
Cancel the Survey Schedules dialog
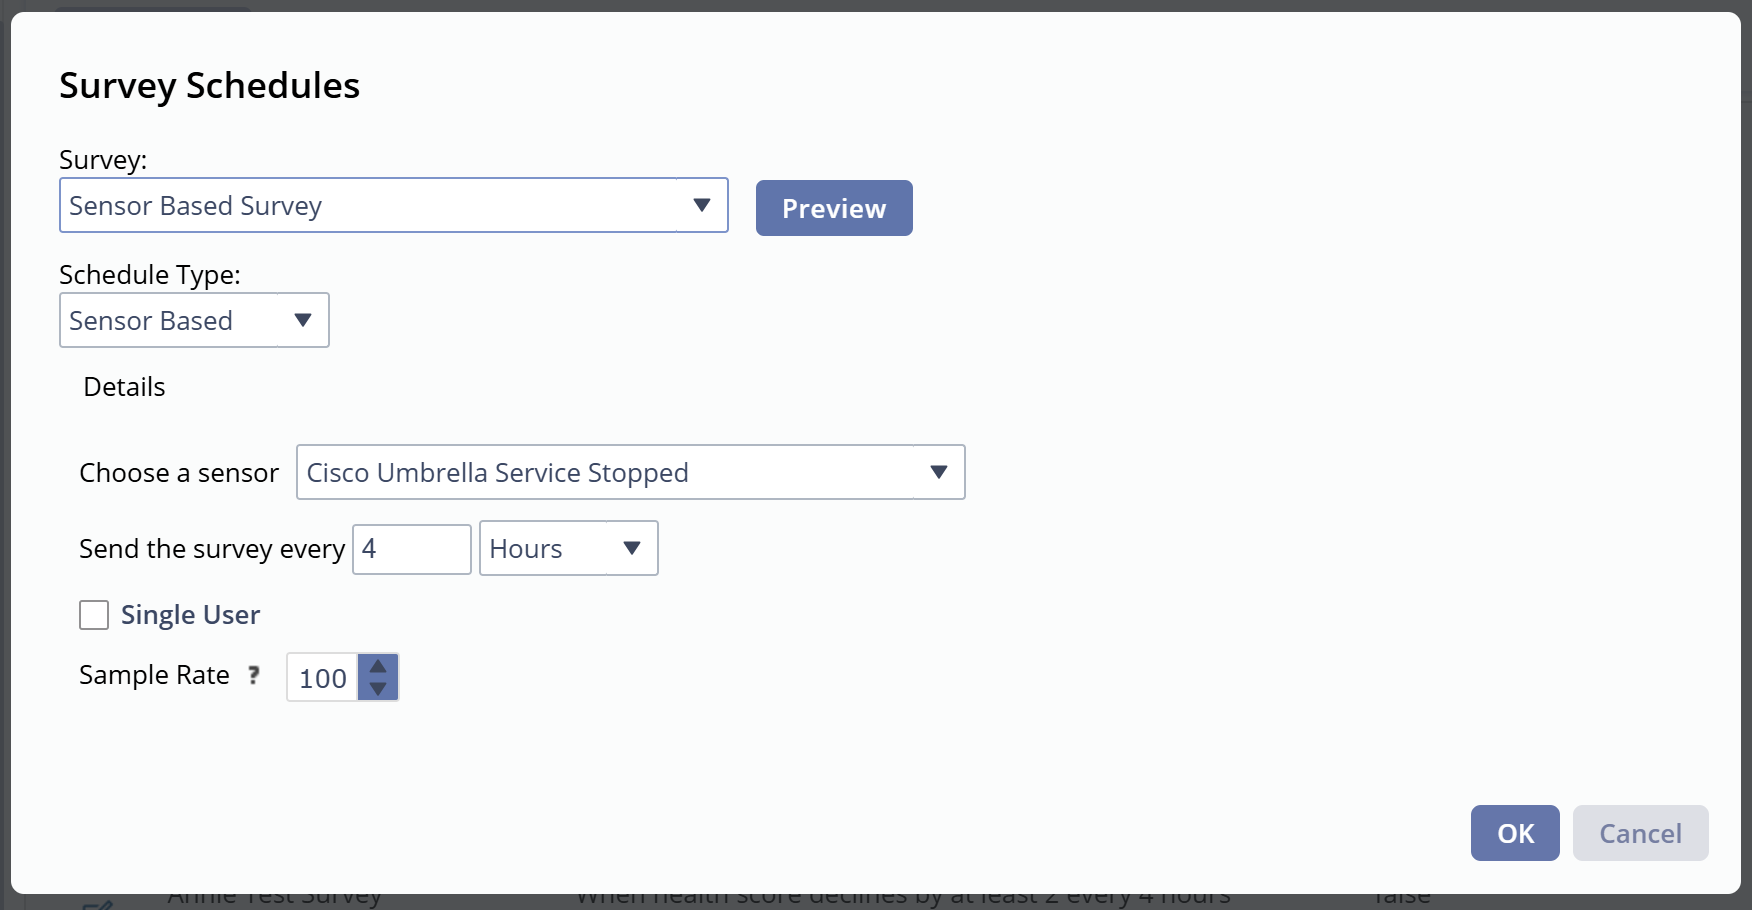pos(1640,833)
